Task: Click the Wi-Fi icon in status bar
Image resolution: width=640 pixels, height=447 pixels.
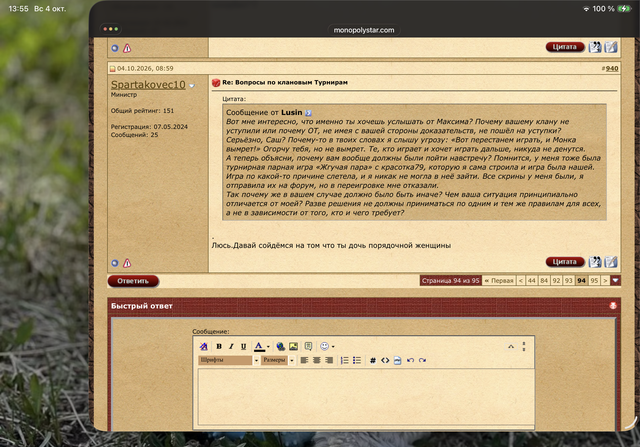Action: pyautogui.click(x=586, y=9)
